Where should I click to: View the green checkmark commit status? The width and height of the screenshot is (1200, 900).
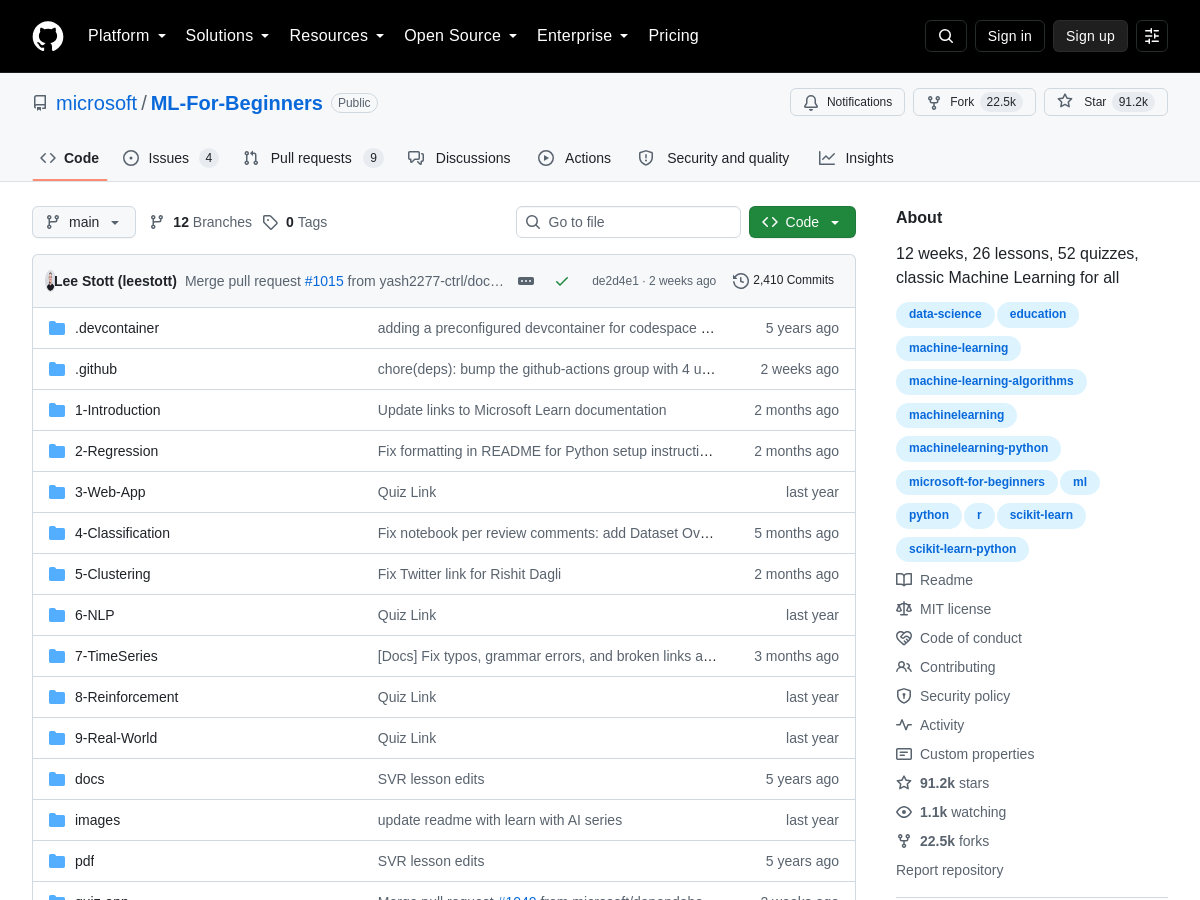point(562,281)
